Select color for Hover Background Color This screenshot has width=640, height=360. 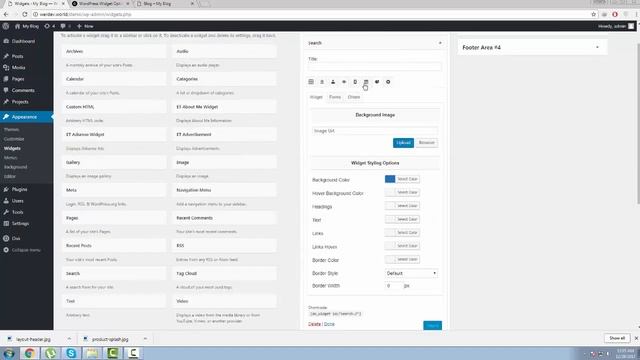click(x=402, y=193)
